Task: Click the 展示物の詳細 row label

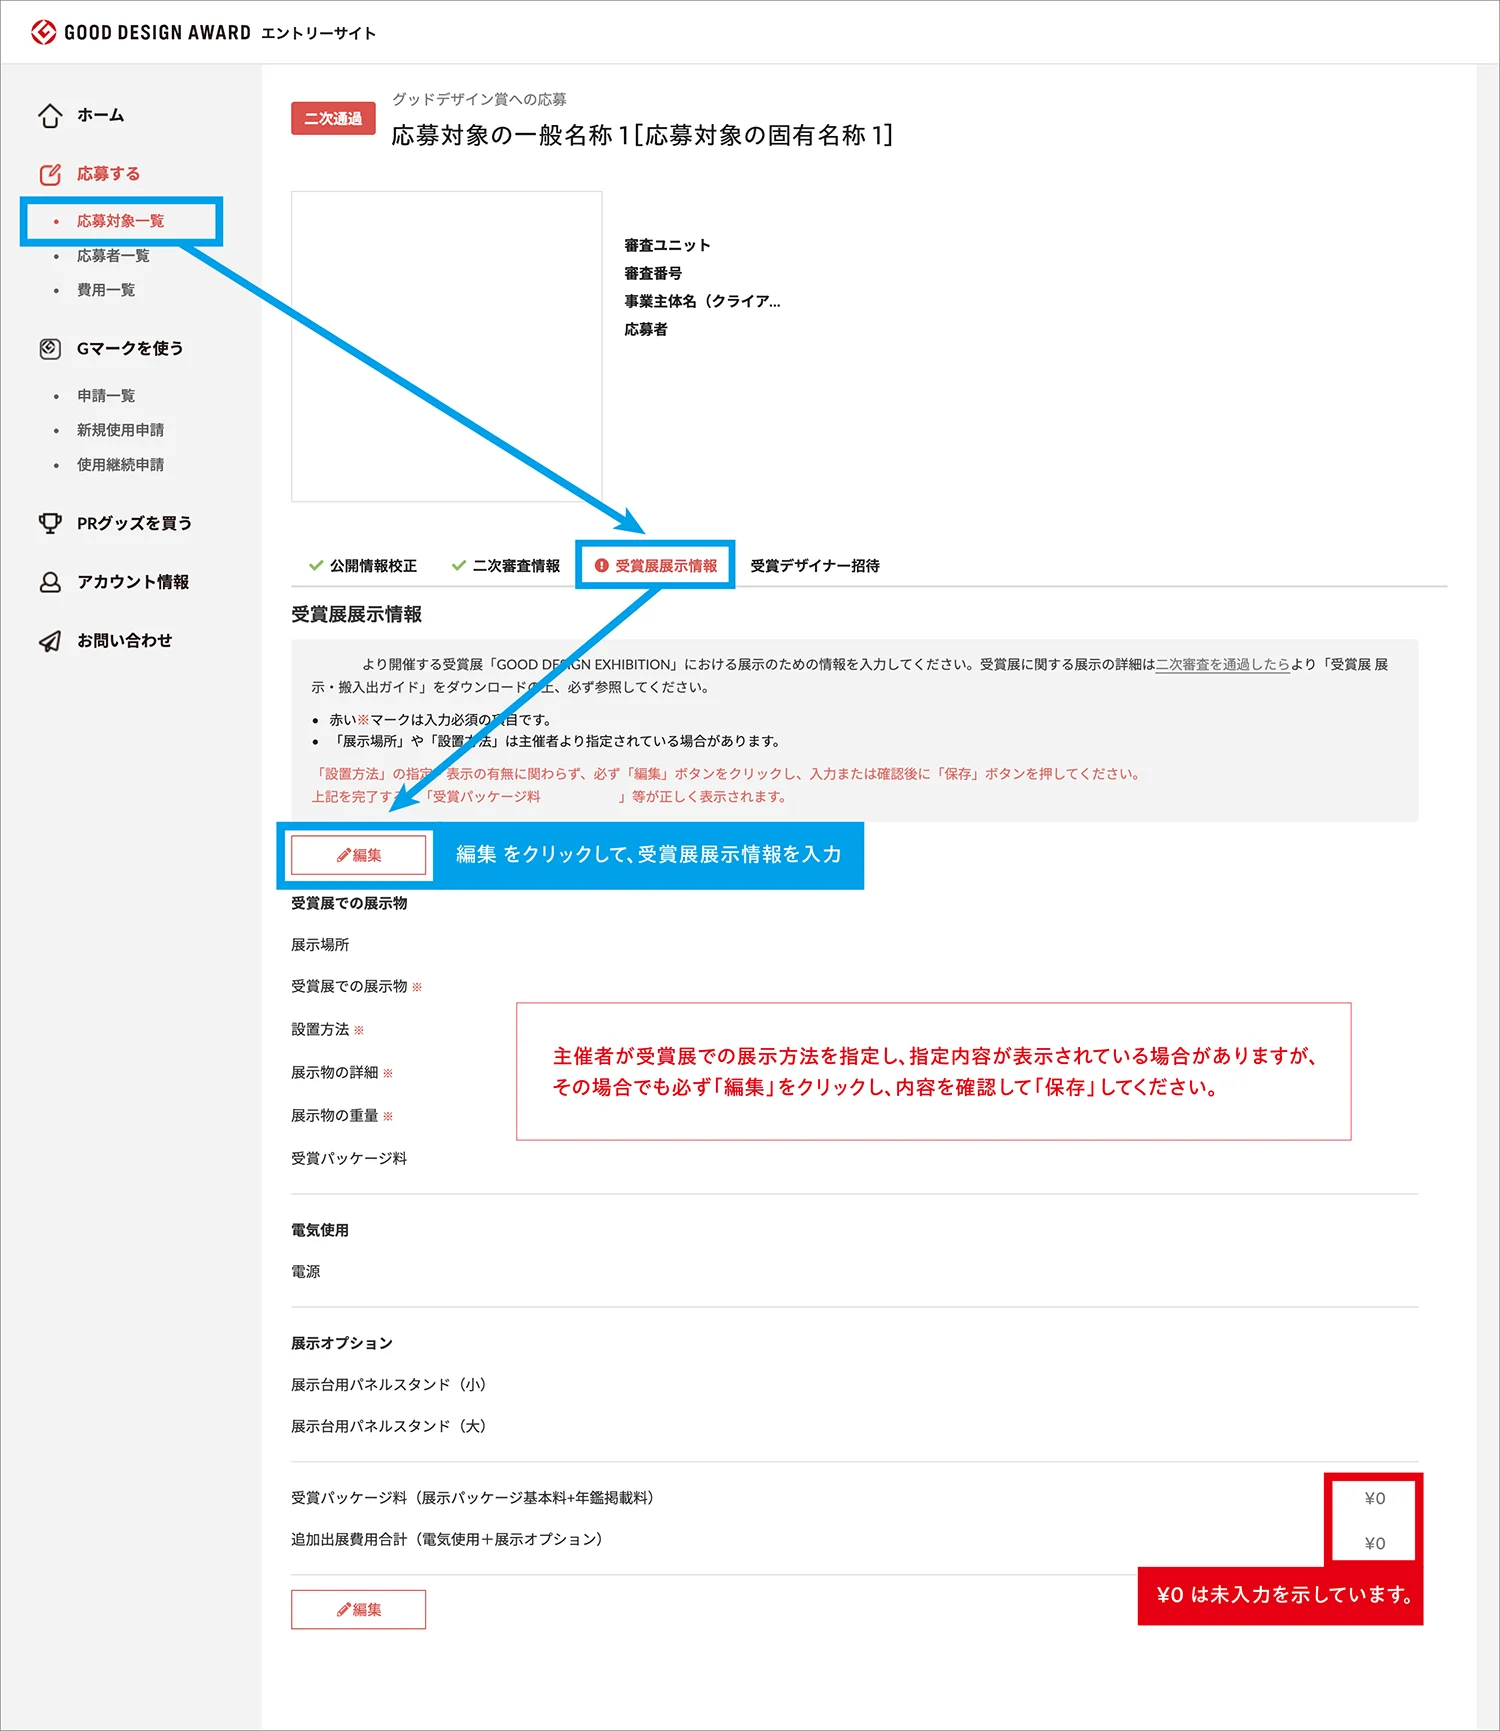Action: tap(335, 1072)
